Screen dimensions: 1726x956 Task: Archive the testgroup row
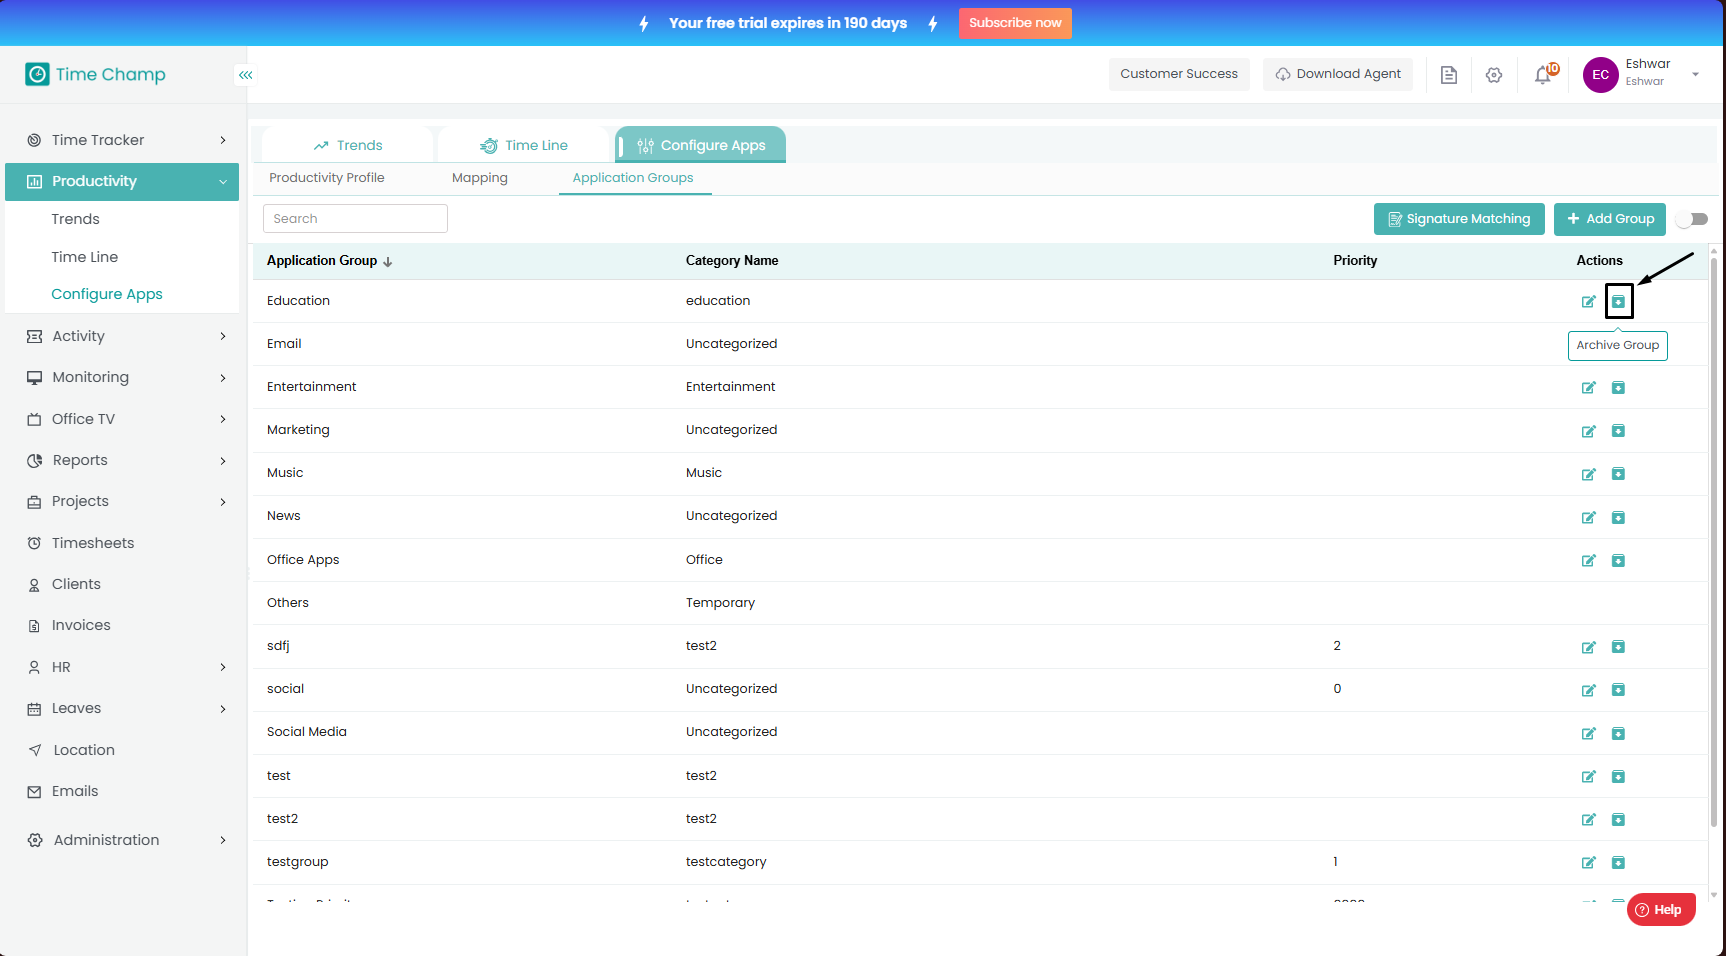[x=1618, y=863]
